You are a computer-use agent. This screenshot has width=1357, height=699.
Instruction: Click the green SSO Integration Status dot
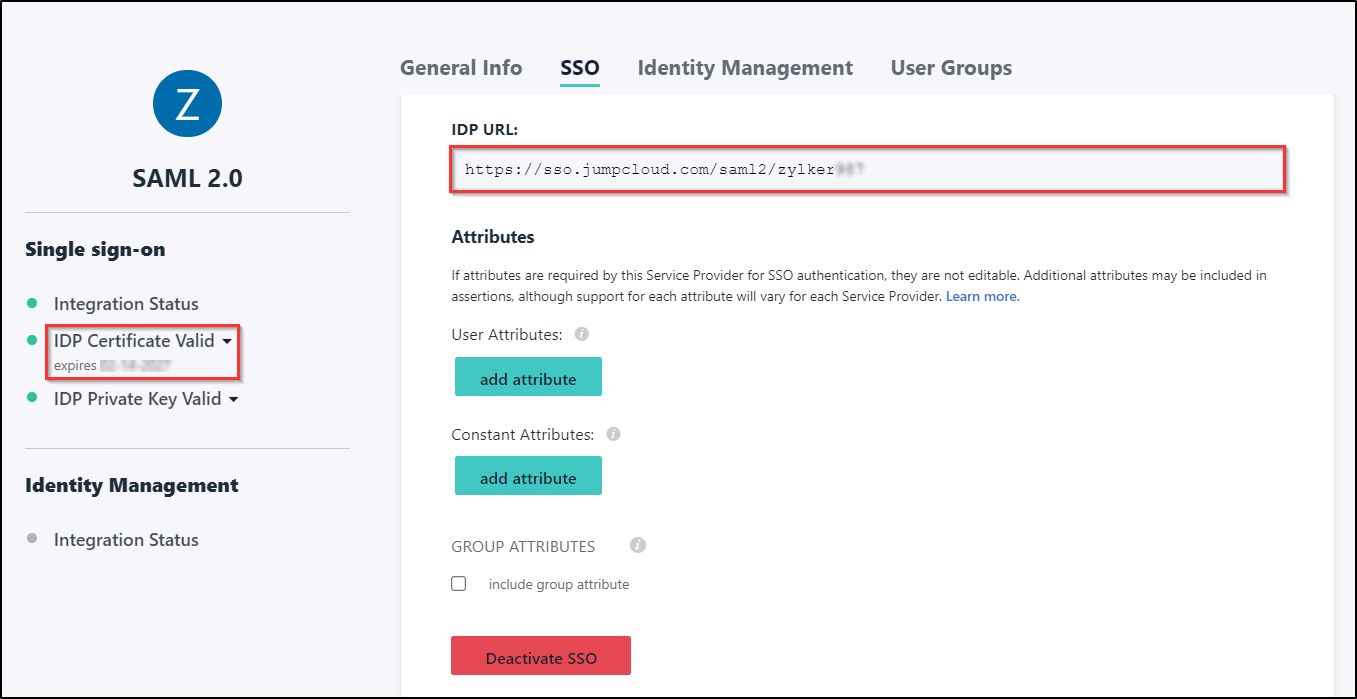[x=32, y=303]
